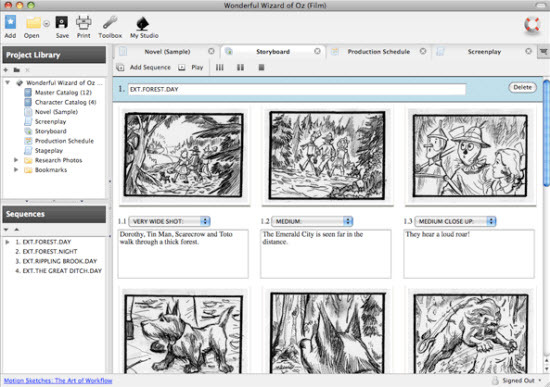Open the Toolbox wrench icon
The image size is (550, 387).
click(110, 23)
